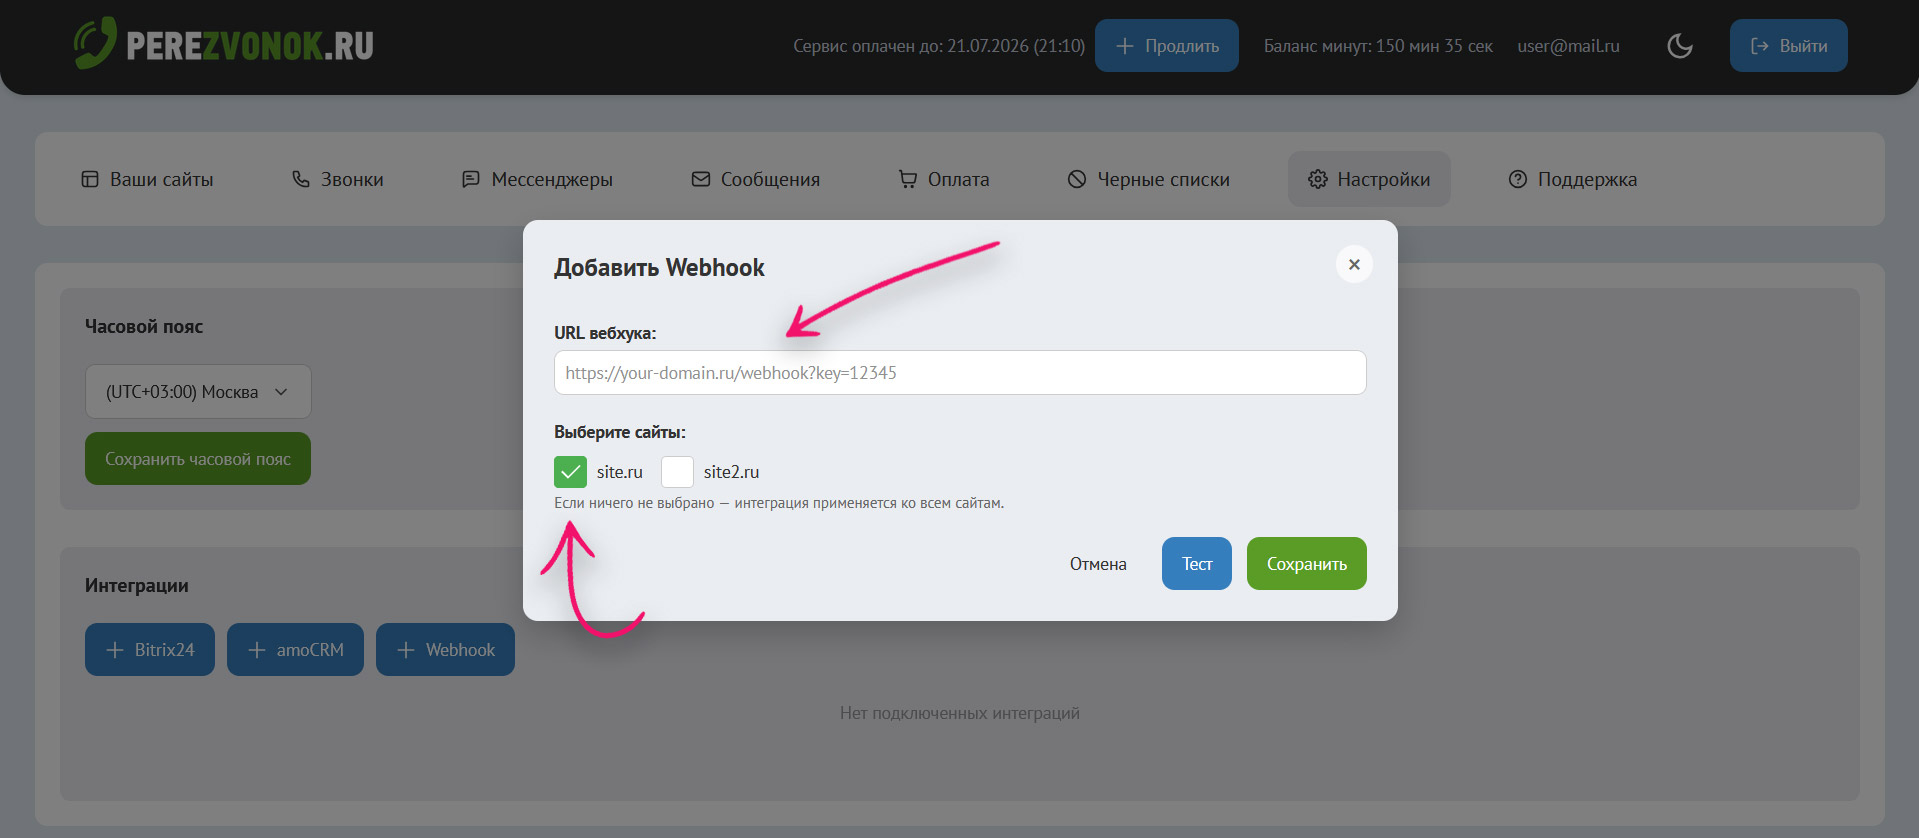
Task: Uncheck the site.ru checkbox
Action: pyautogui.click(x=570, y=472)
